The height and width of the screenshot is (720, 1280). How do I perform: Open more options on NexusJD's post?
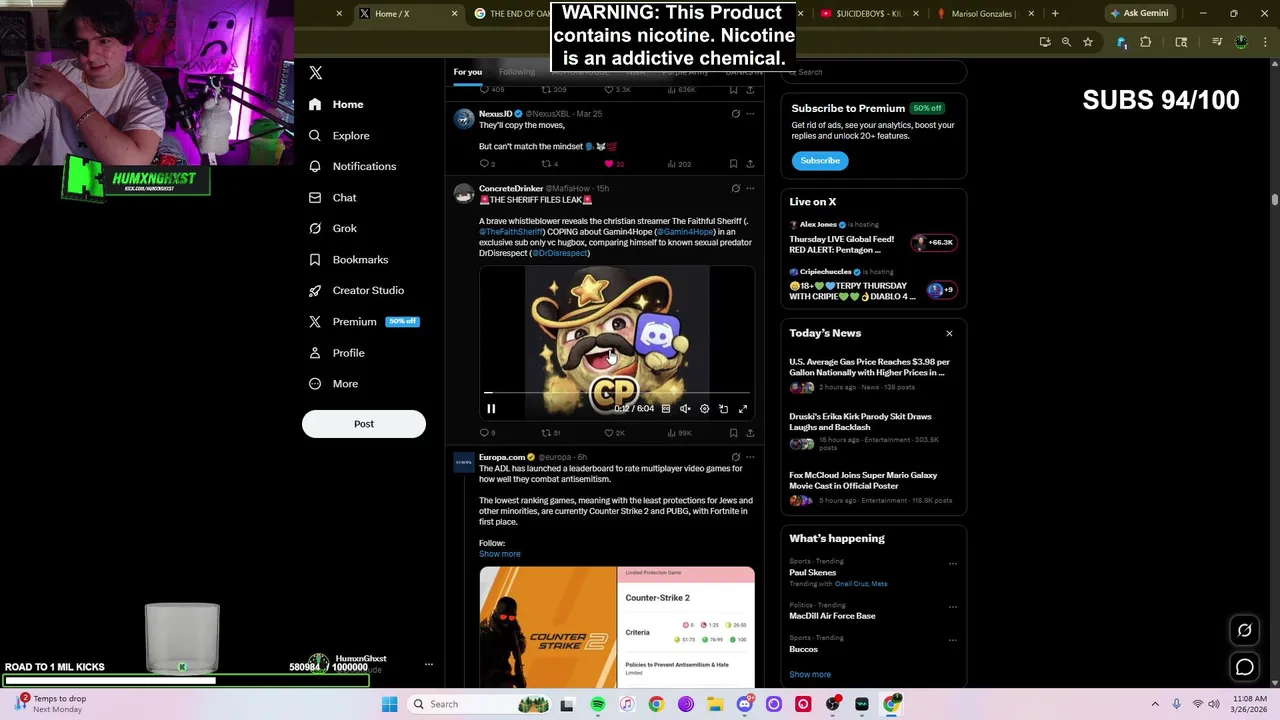click(x=750, y=114)
